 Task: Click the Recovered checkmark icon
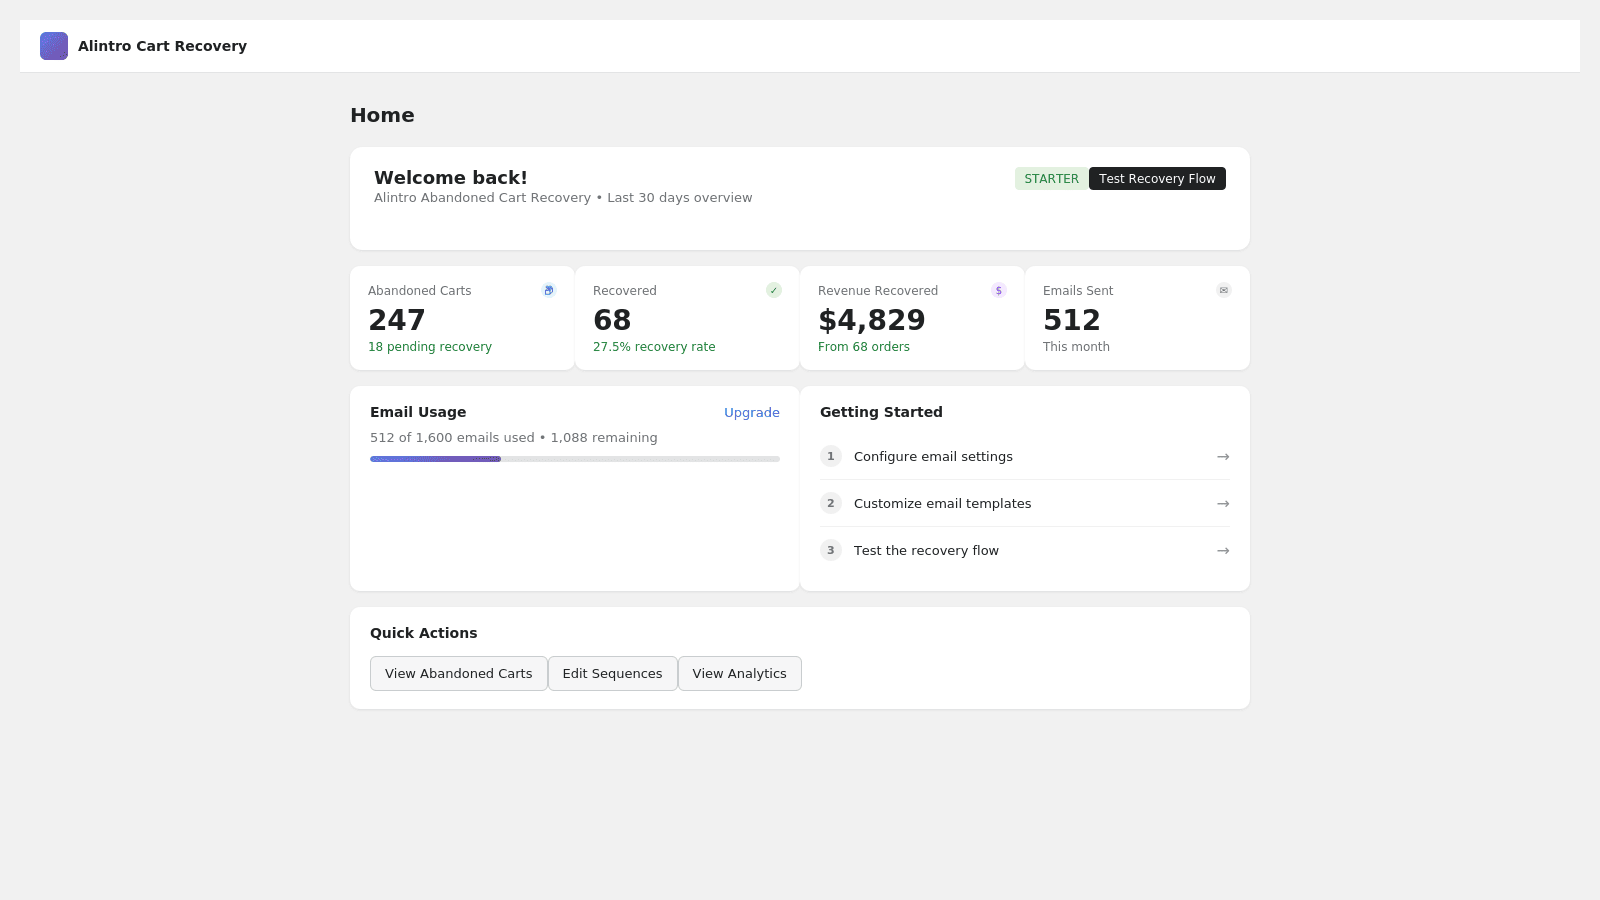pos(773,290)
